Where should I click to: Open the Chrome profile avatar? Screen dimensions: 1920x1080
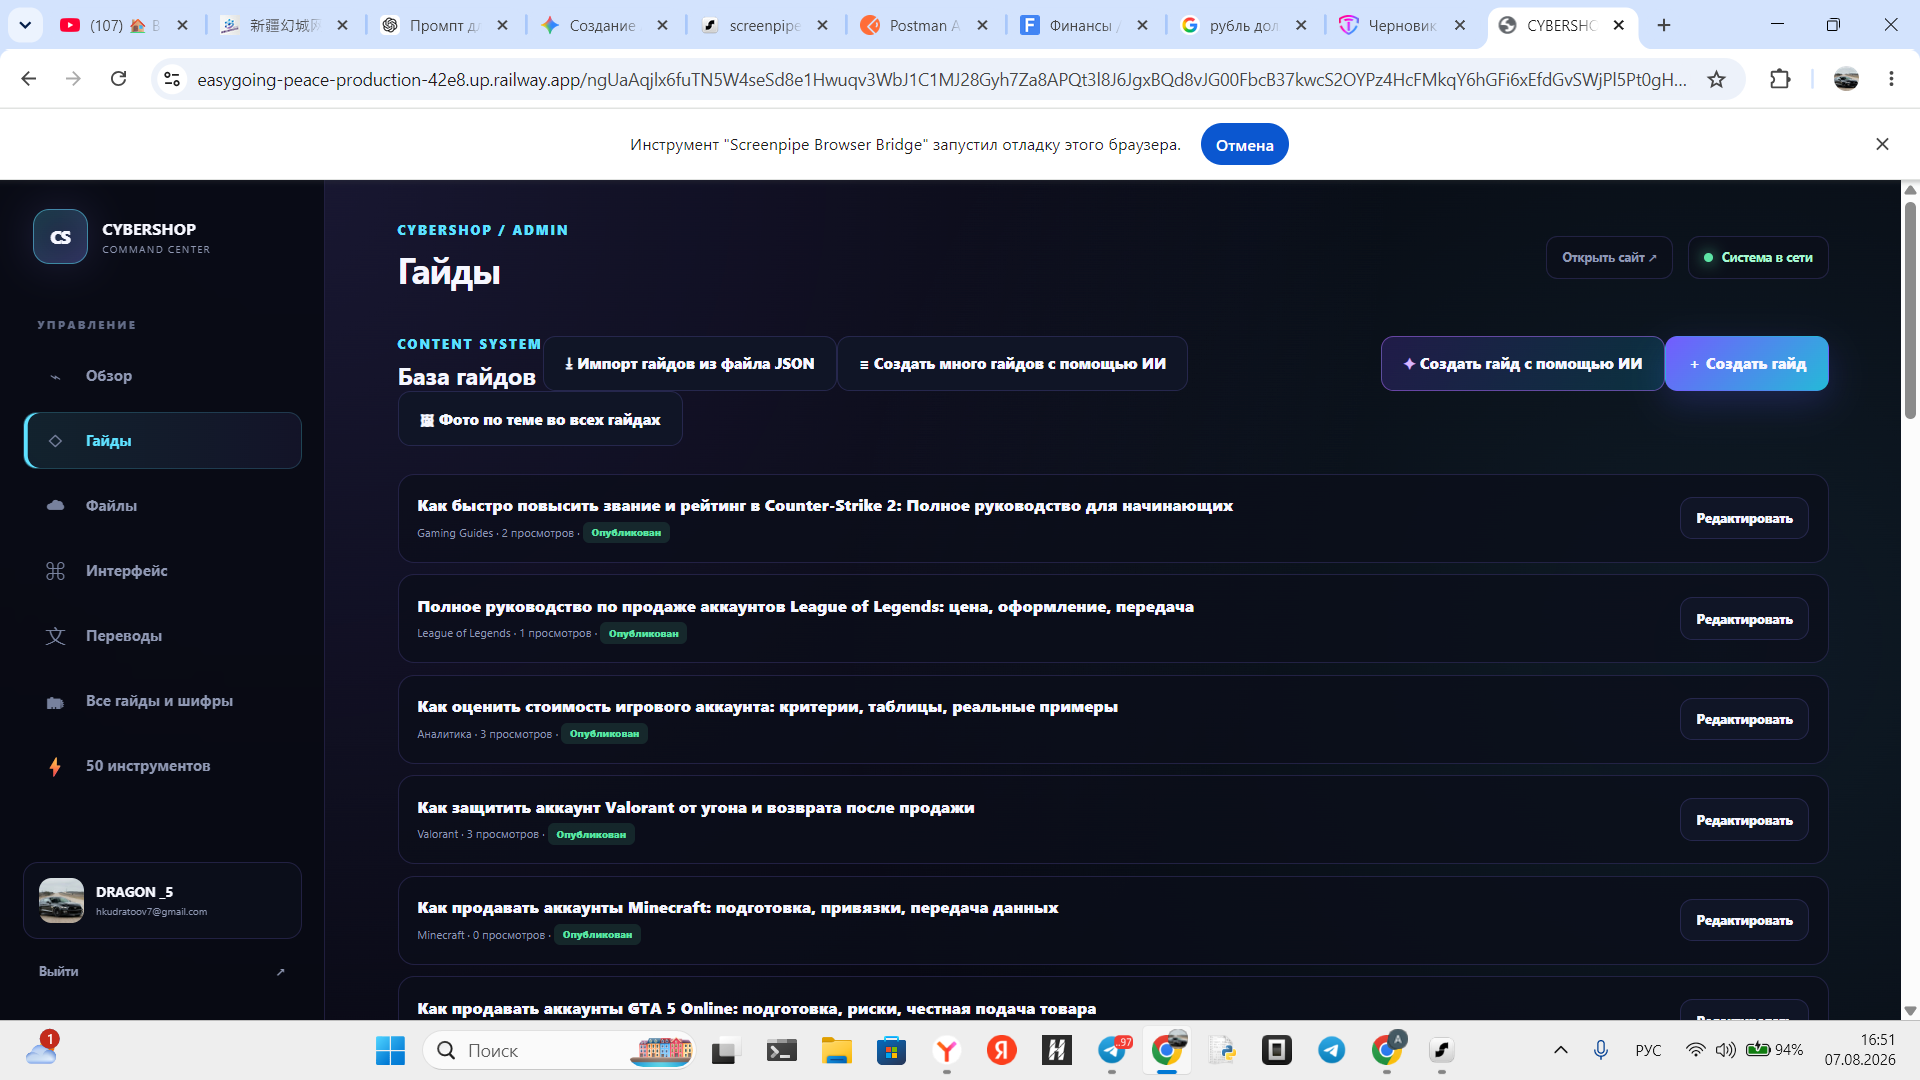[x=1846, y=79]
